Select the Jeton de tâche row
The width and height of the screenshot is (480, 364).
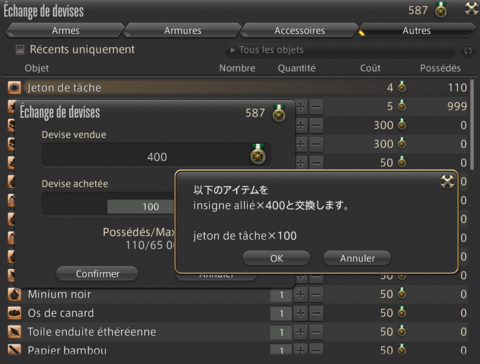click(238, 88)
